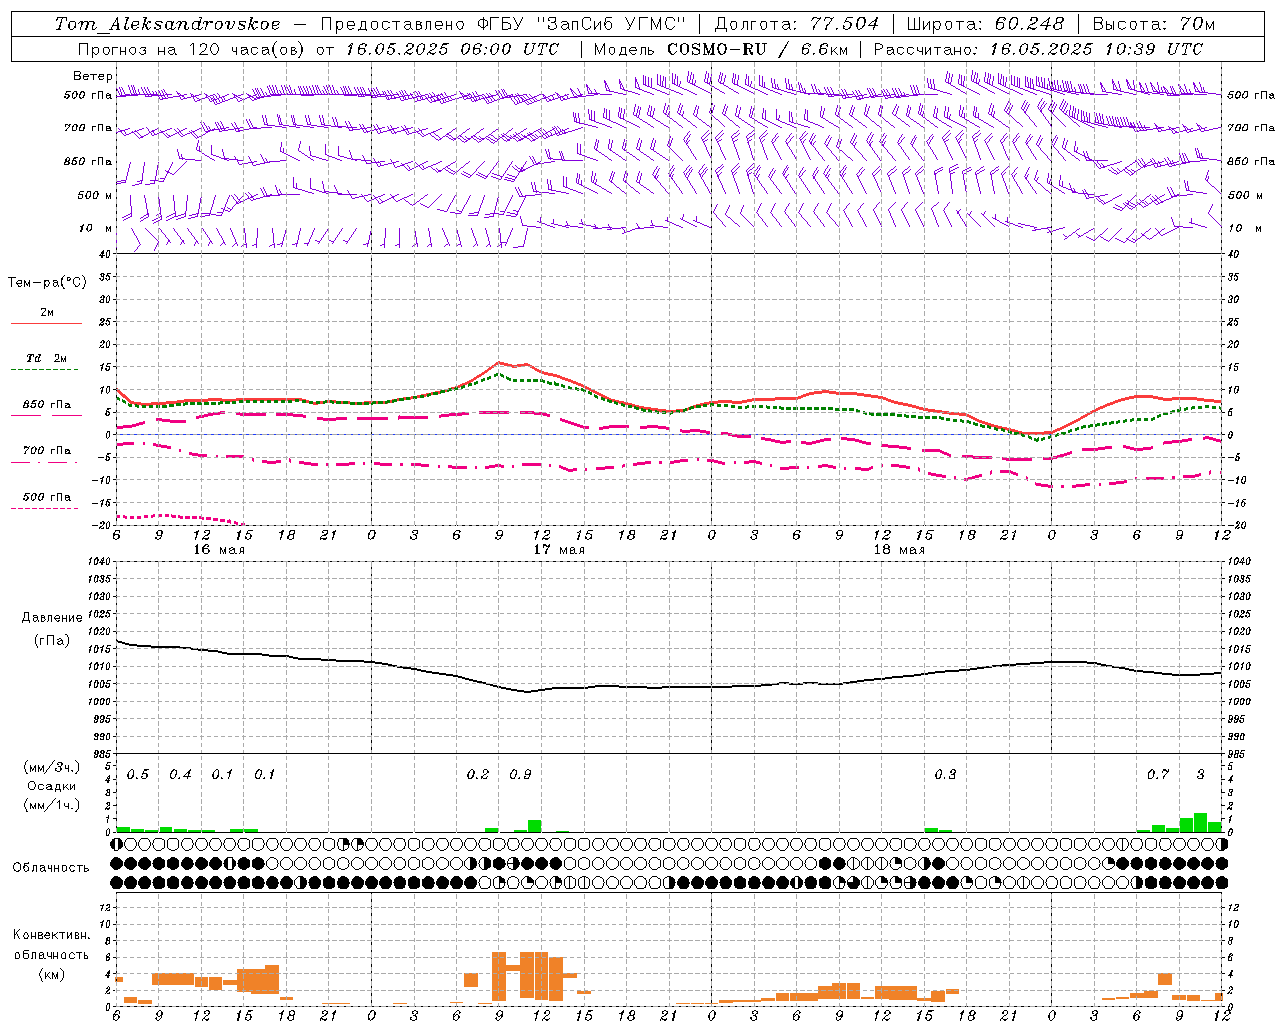The image size is (1280, 1024).
Task: Click the Td 2м dashed legend line sample
Action: coord(45,370)
